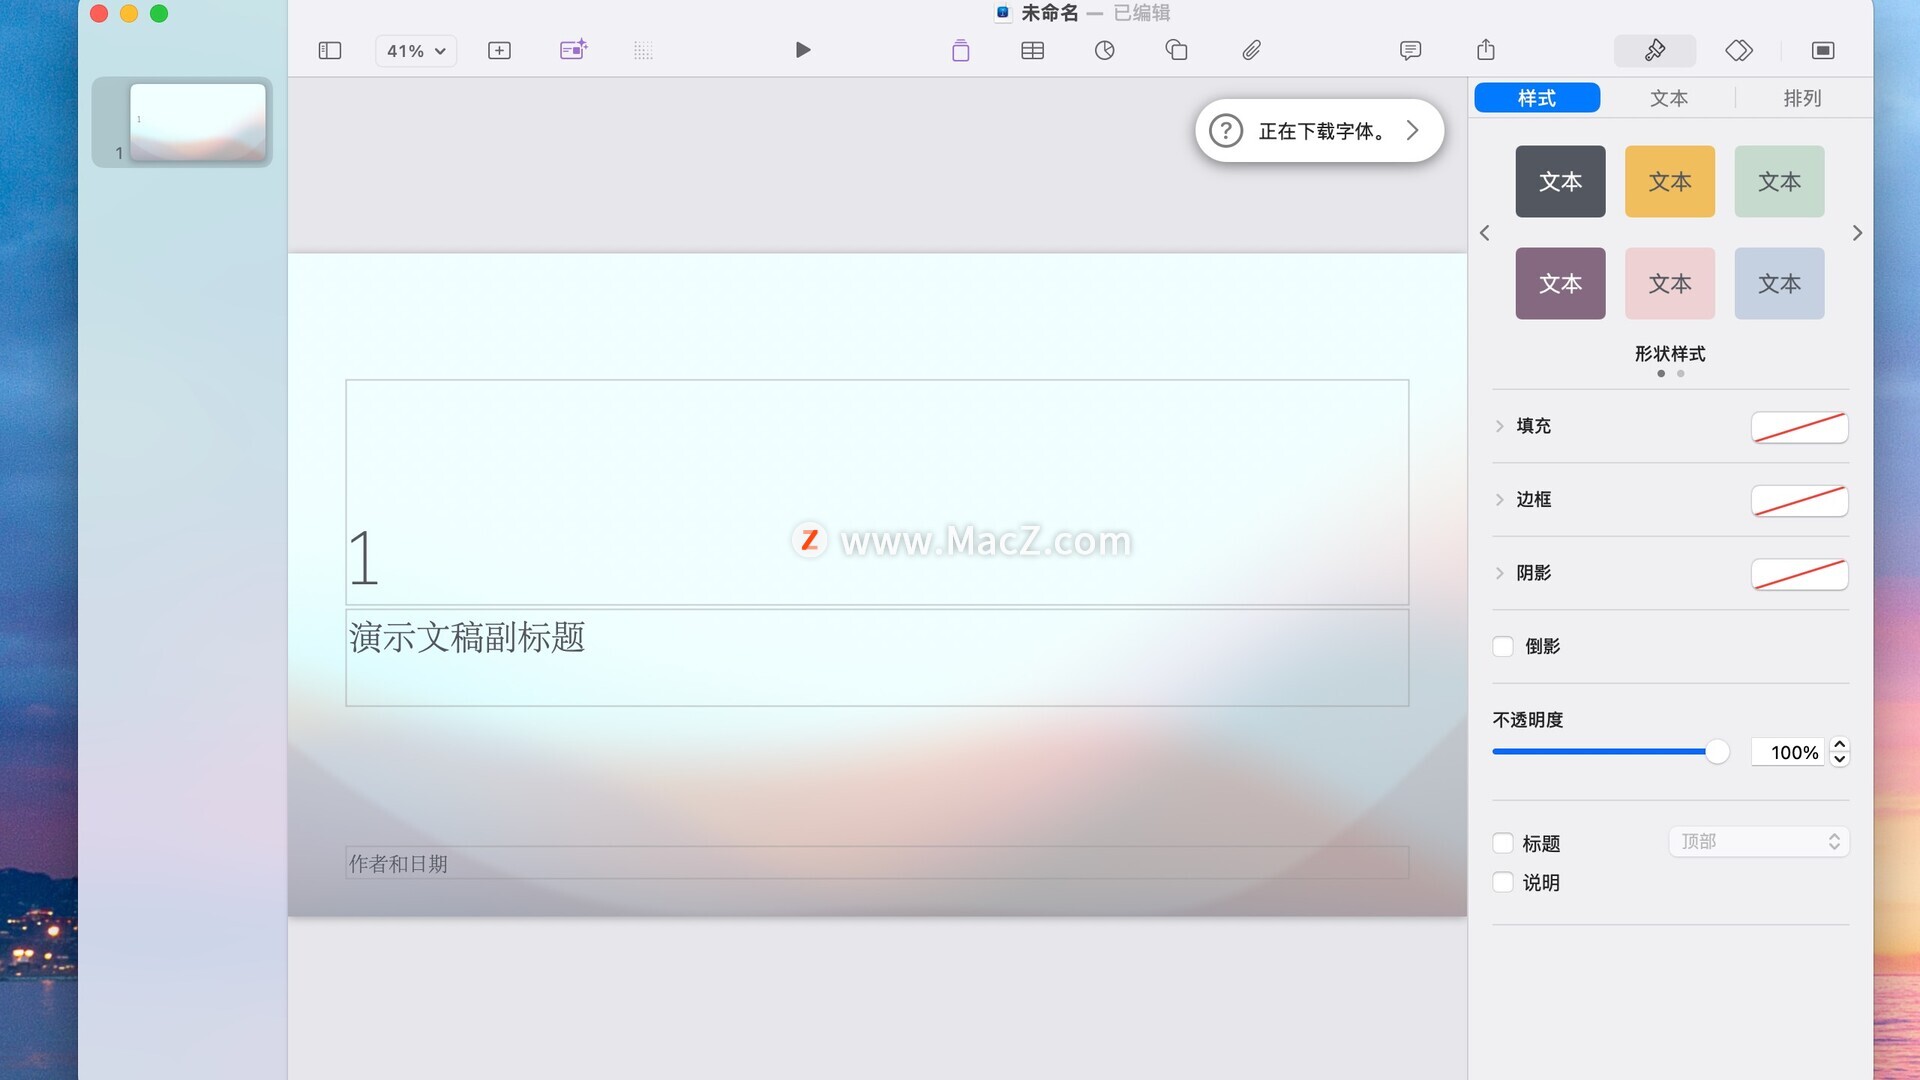Select the yellow 文本 shape style
Screen dimensions: 1920x1080
1669,181
